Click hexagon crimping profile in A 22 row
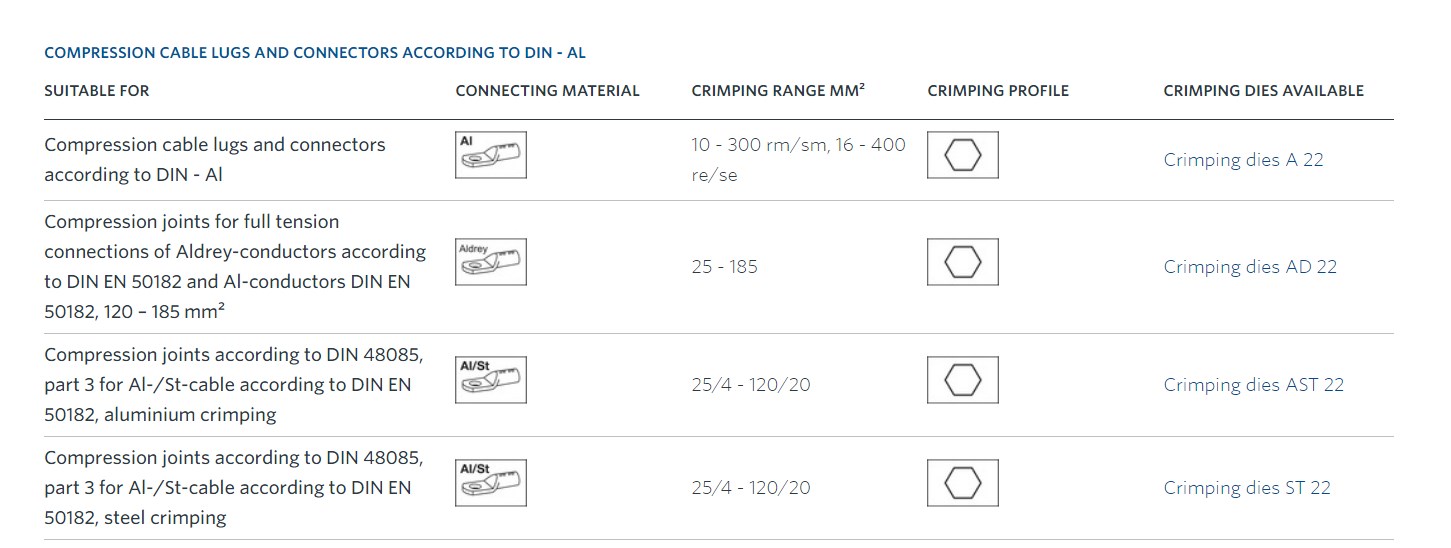 coord(963,155)
